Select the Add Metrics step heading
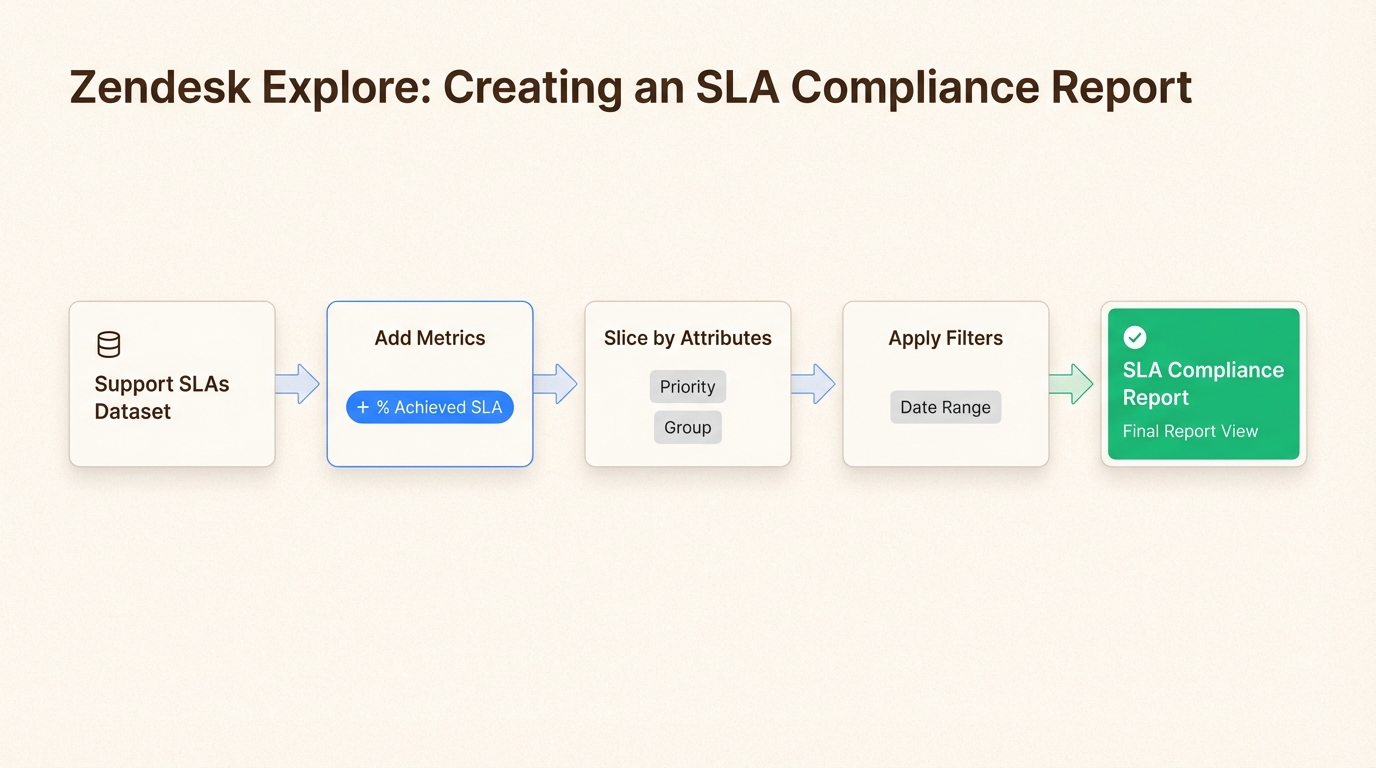The height and width of the screenshot is (768, 1376). click(x=430, y=338)
